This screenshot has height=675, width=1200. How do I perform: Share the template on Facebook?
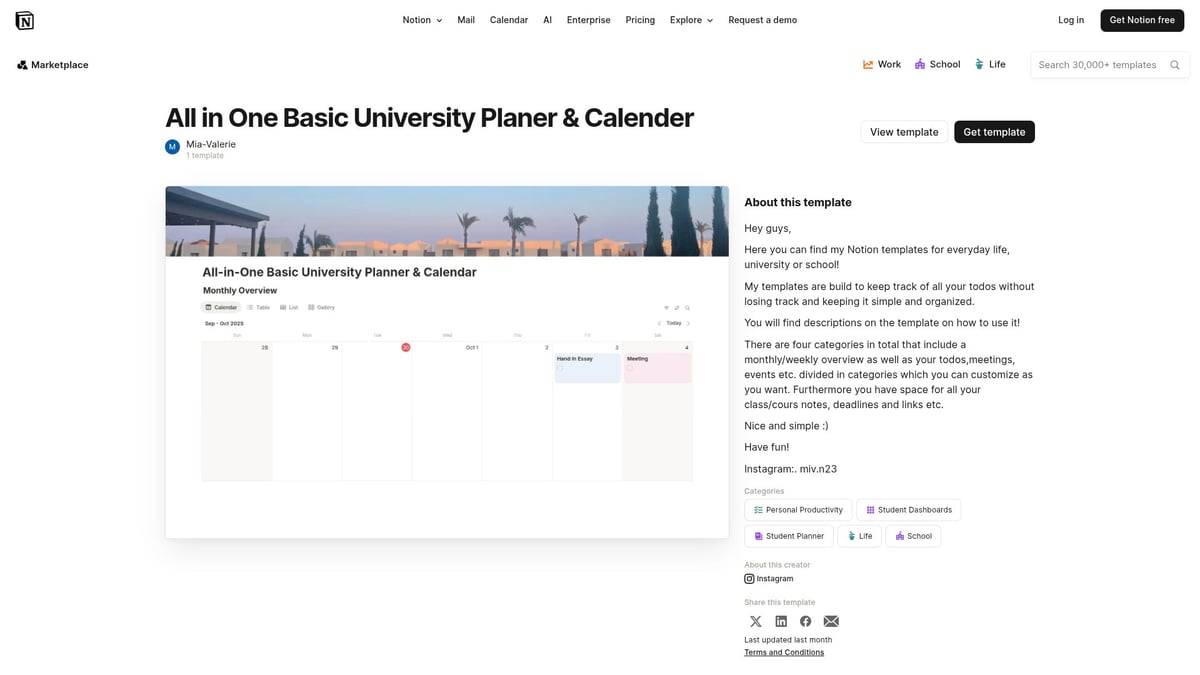[x=805, y=620]
